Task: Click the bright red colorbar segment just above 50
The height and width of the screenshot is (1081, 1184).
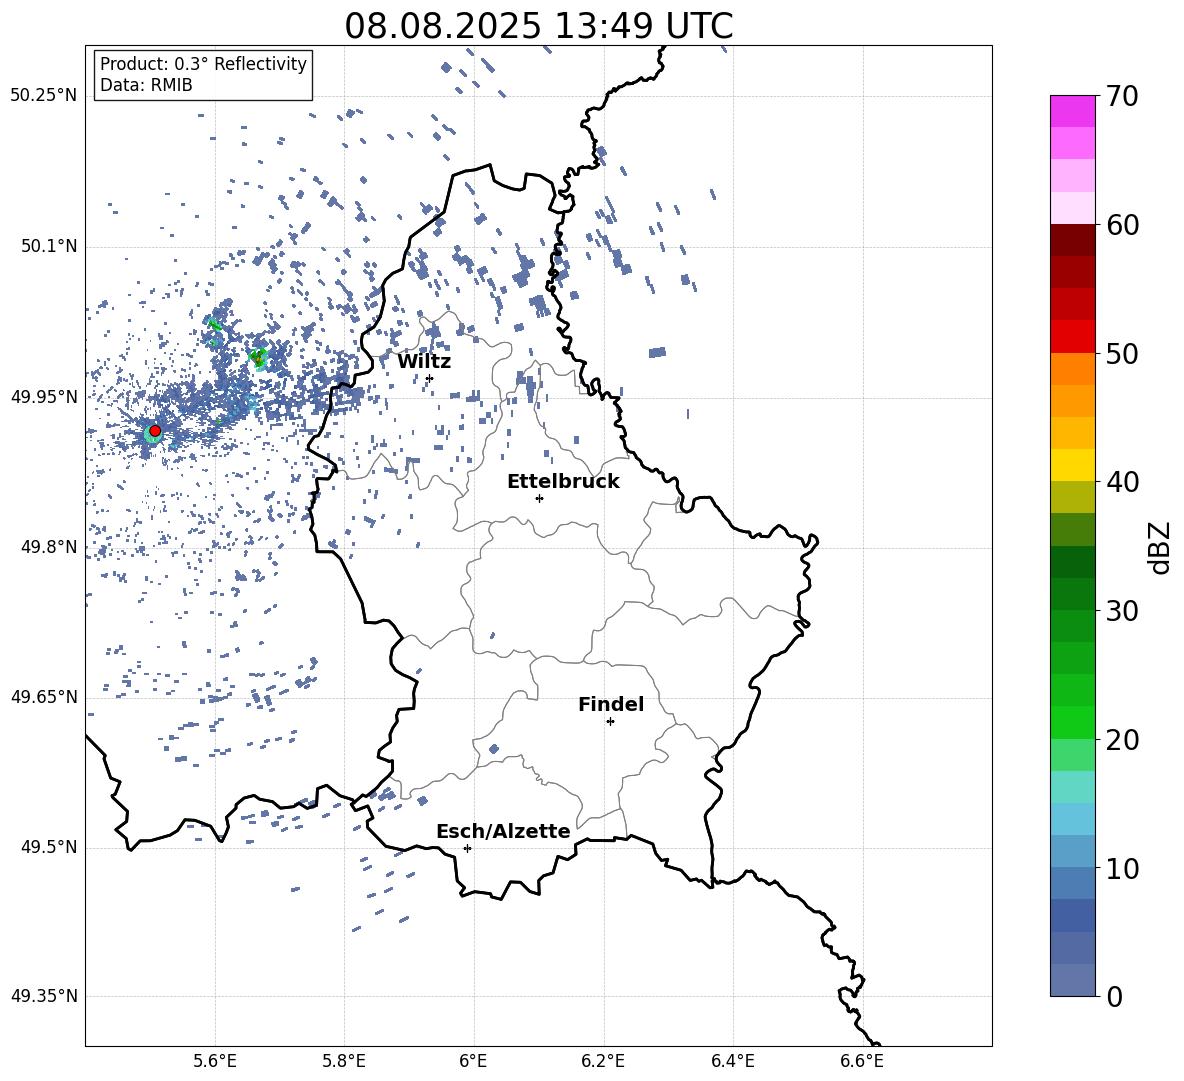Action: click(1073, 337)
